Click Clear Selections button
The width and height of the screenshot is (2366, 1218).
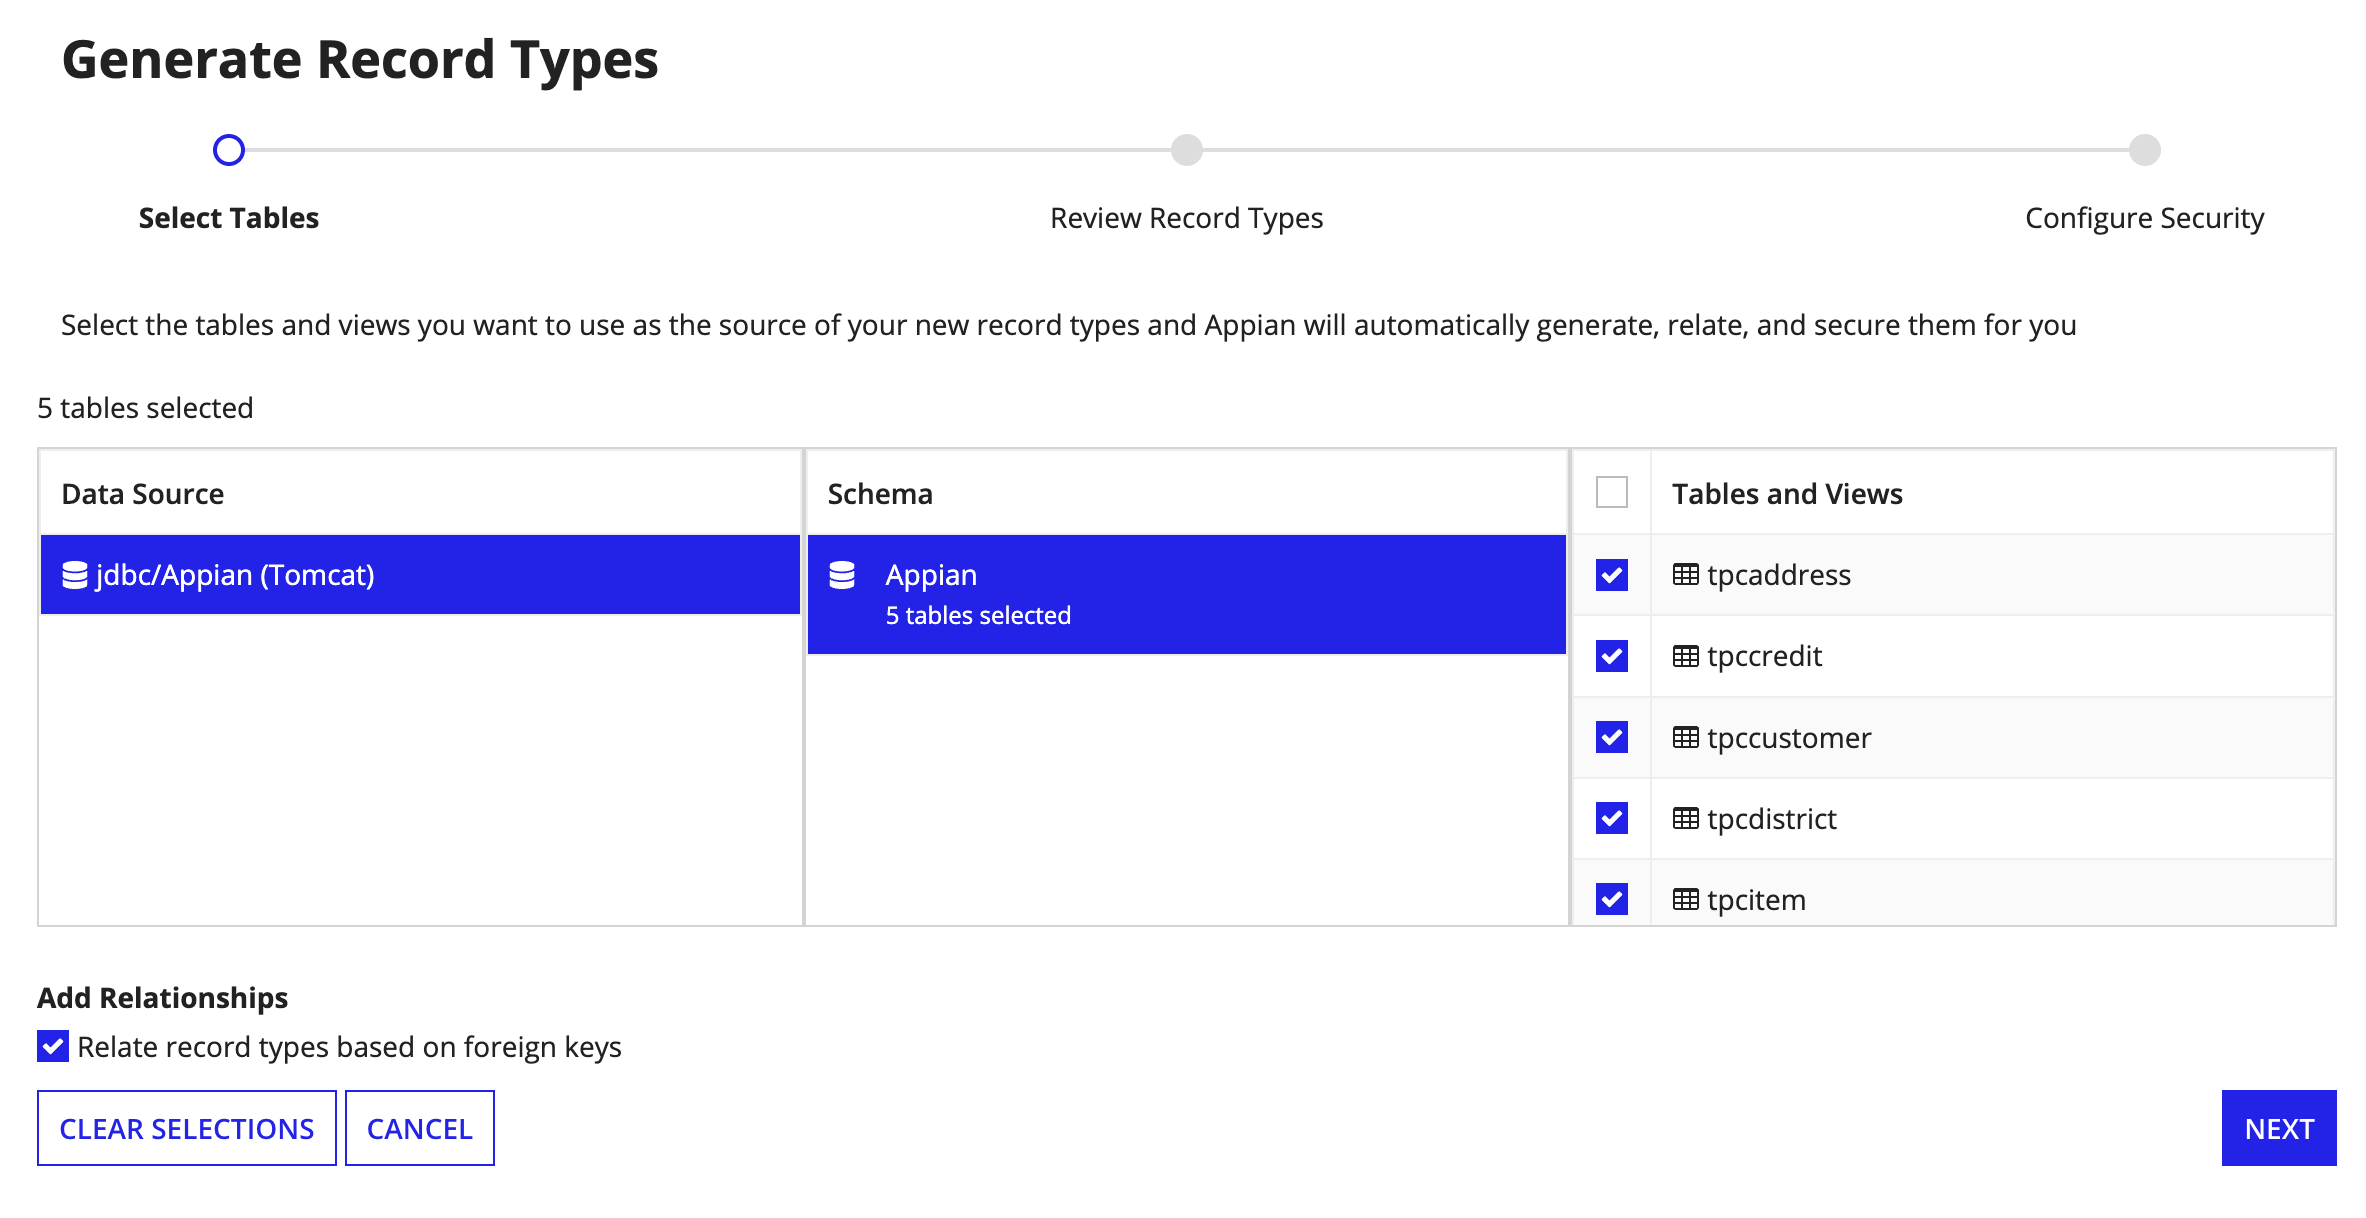(187, 1128)
